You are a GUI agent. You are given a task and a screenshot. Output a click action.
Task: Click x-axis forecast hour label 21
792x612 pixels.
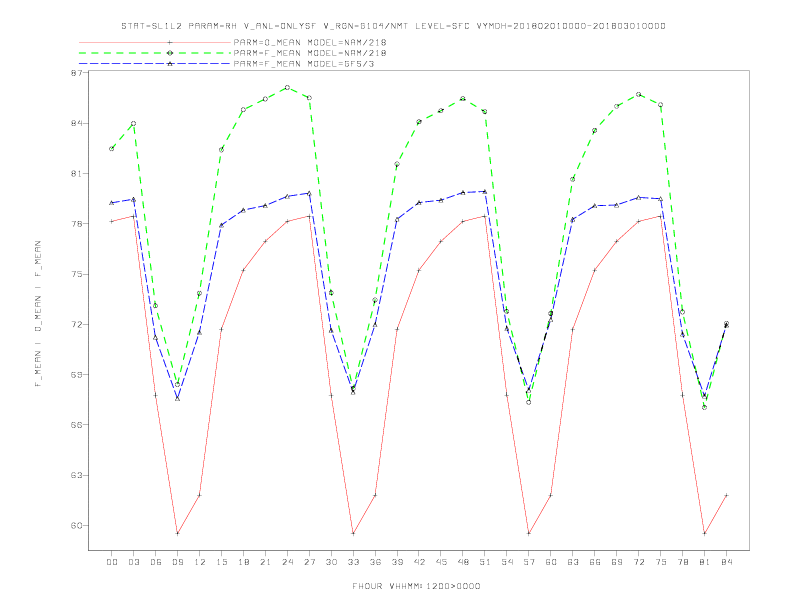click(x=265, y=562)
